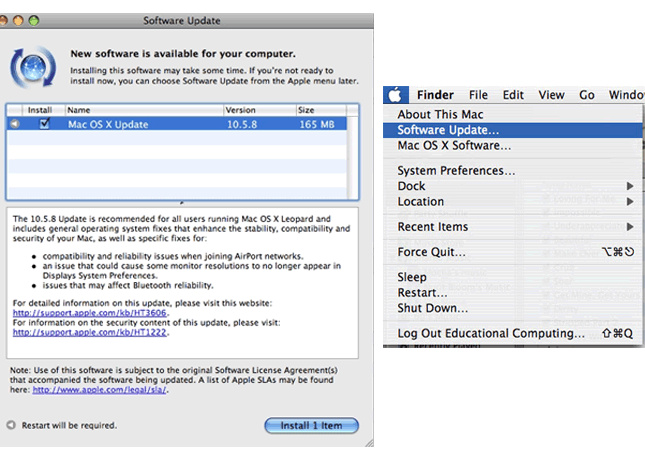Click the Software Update globe icon

(33, 67)
